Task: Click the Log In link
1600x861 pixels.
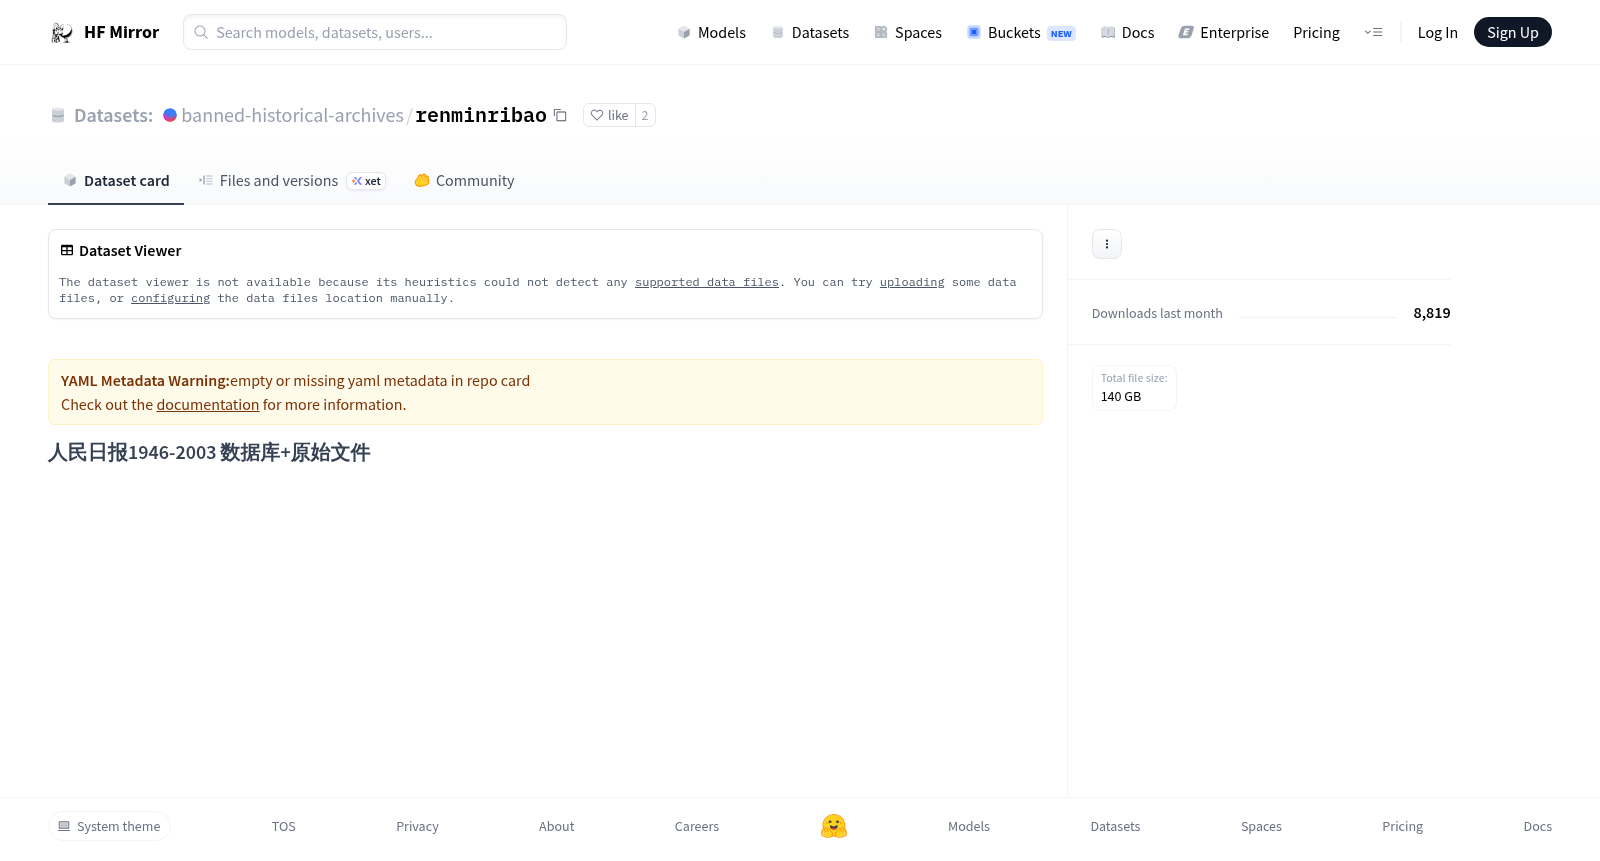Action: 1438,33
